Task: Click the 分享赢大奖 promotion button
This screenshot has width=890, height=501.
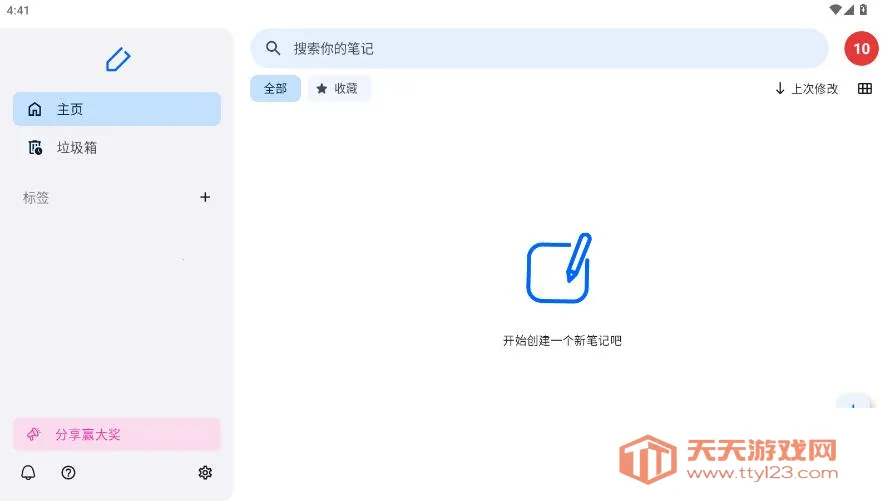Action: point(116,435)
